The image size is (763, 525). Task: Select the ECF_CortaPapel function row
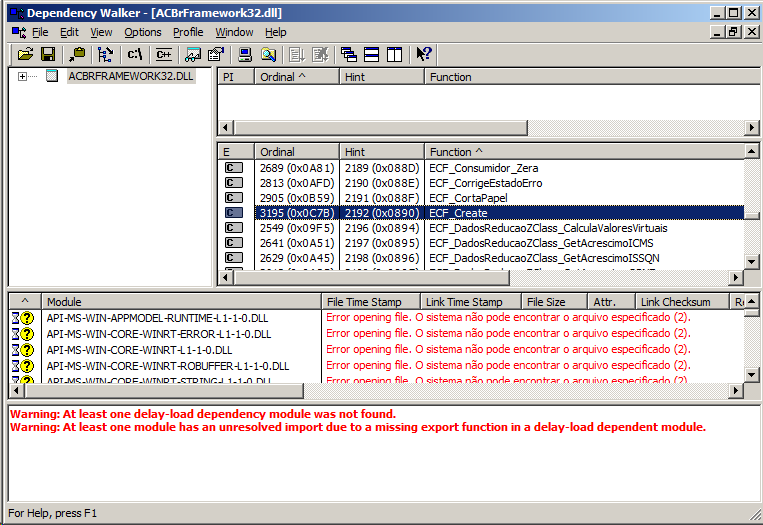(481, 198)
